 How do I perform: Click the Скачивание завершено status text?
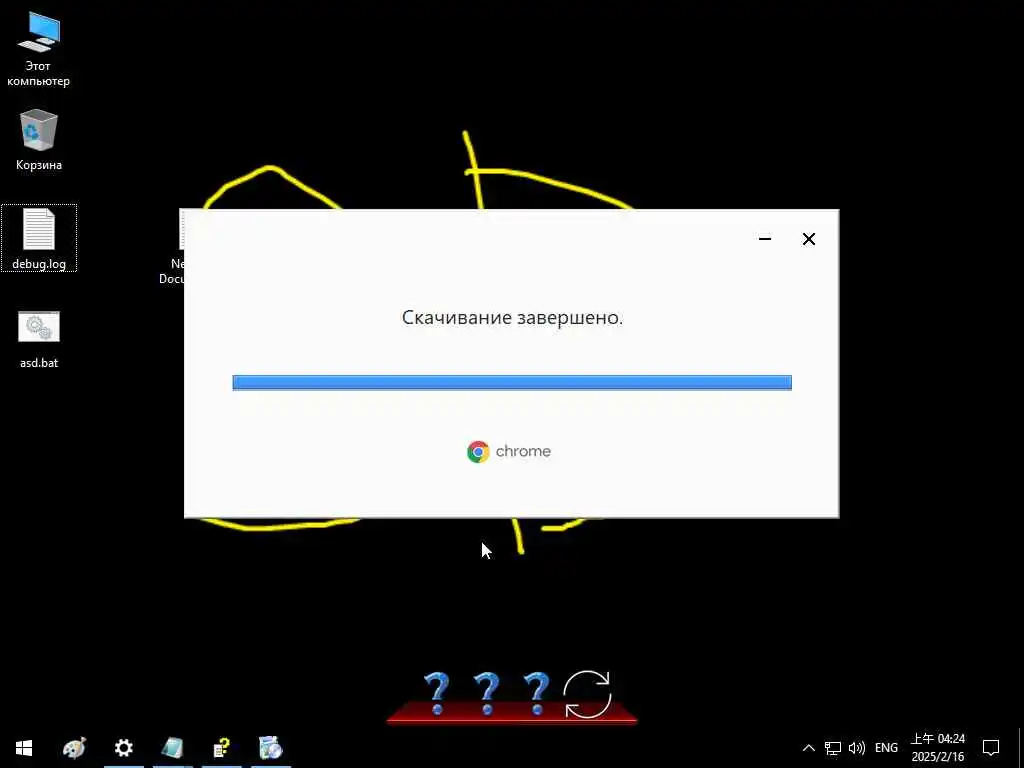pyautogui.click(x=512, y=318)
